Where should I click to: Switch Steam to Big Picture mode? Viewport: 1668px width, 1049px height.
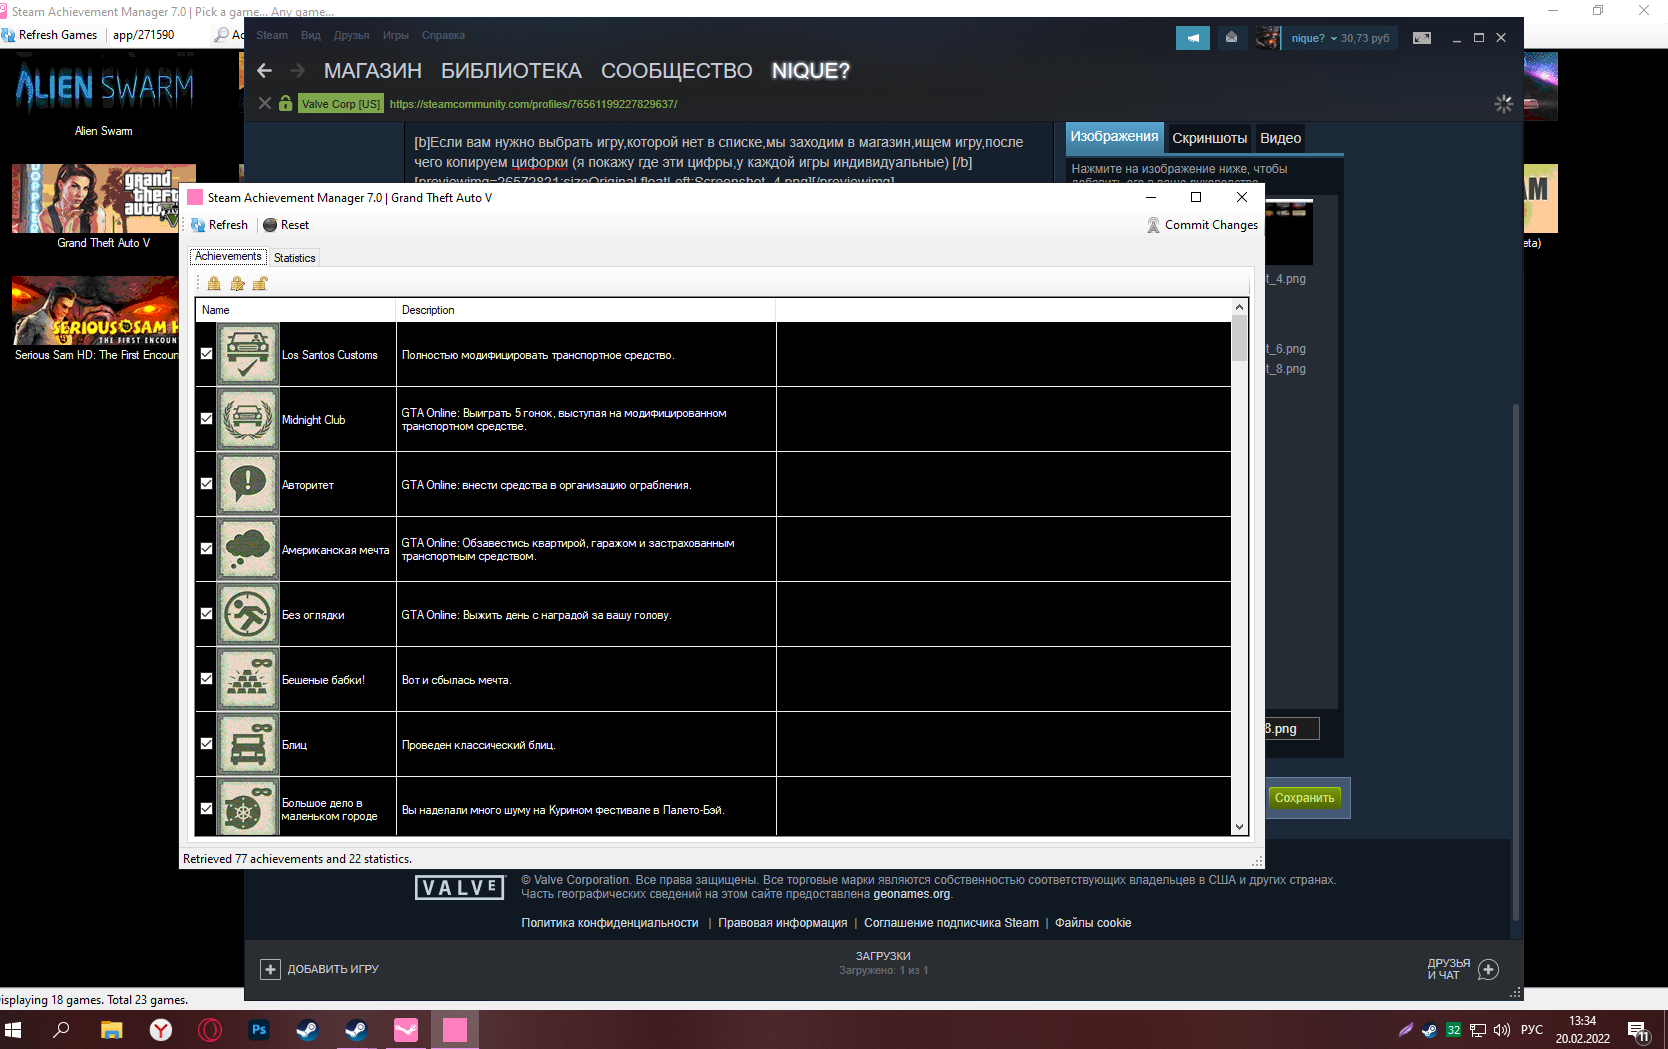1422,38
